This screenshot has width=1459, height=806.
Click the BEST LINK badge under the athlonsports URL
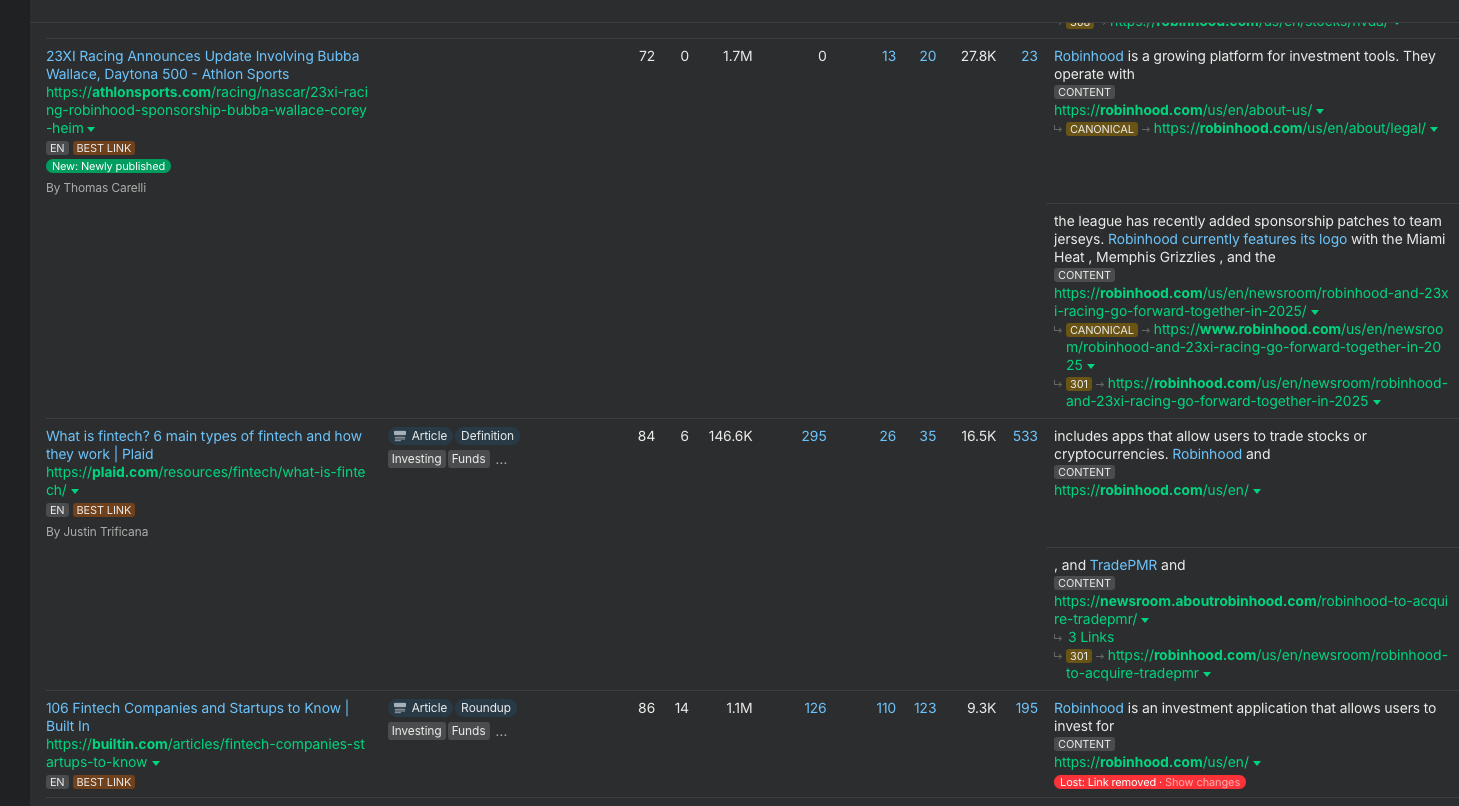tap(104, 148)
